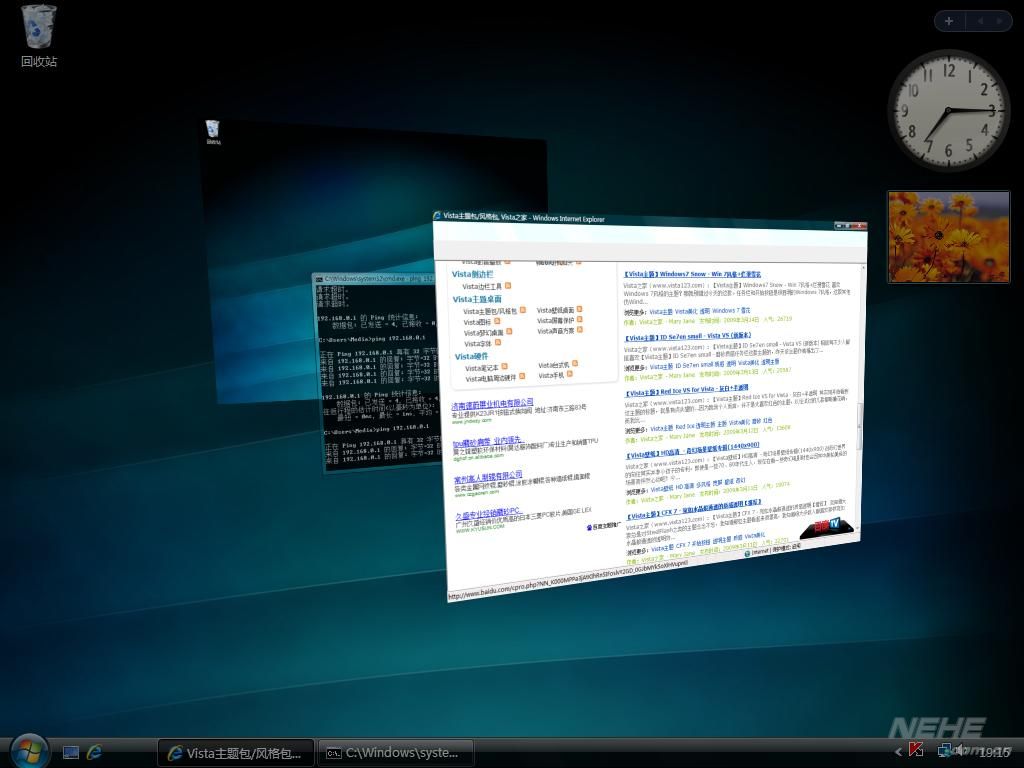Image resolution: width=1024 pixels, height=768 pixels.
Task: Open the Vista硬件 heading link
Action: pyautogui.click(x=472, y=357)
